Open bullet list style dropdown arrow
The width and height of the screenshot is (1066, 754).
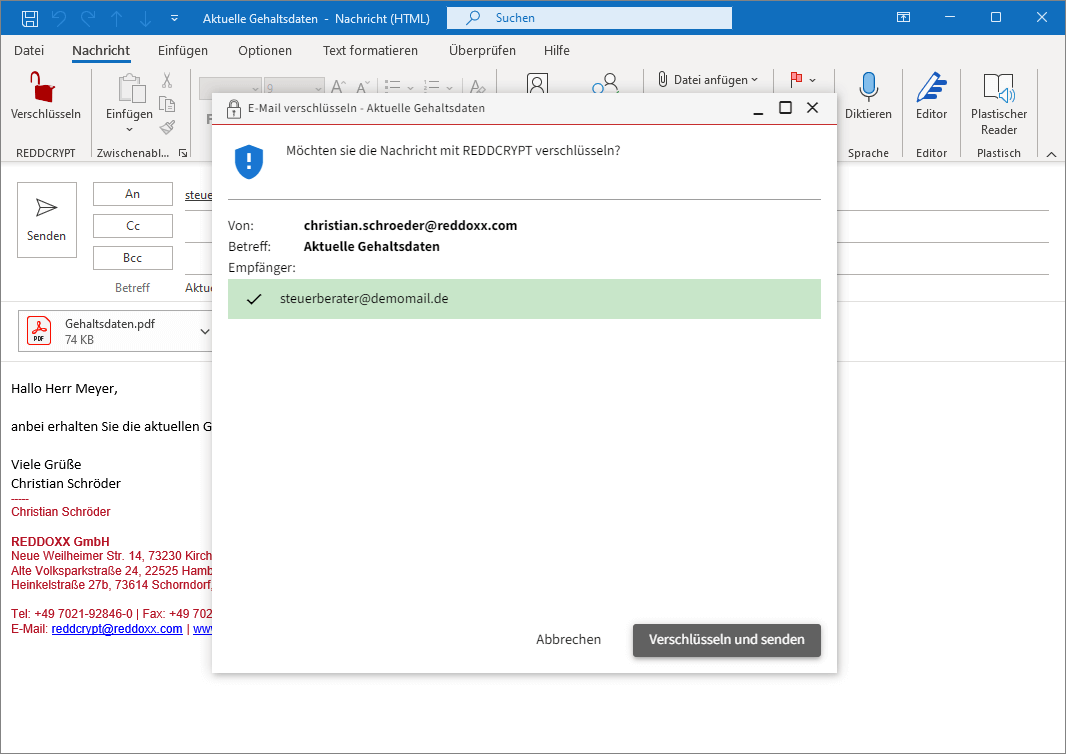coord(410,88)
